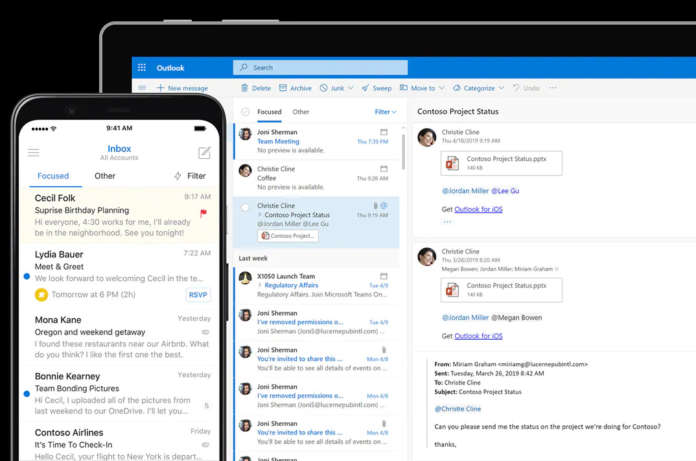Open hamburger menu on phone Inbox
This screenshot has width=696, height=461.
tap(34, 153)
